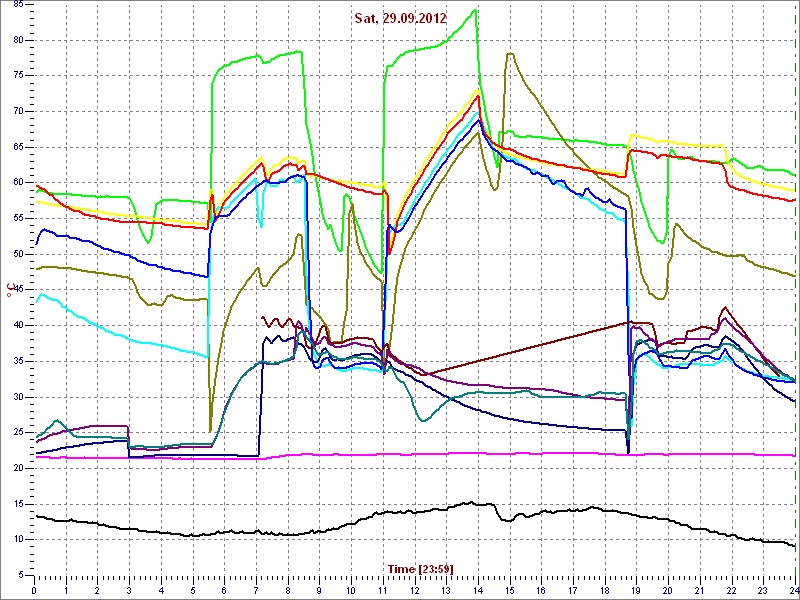Click the 30 label on the temperature axis
800x600 pixels.
pos(18,397)
